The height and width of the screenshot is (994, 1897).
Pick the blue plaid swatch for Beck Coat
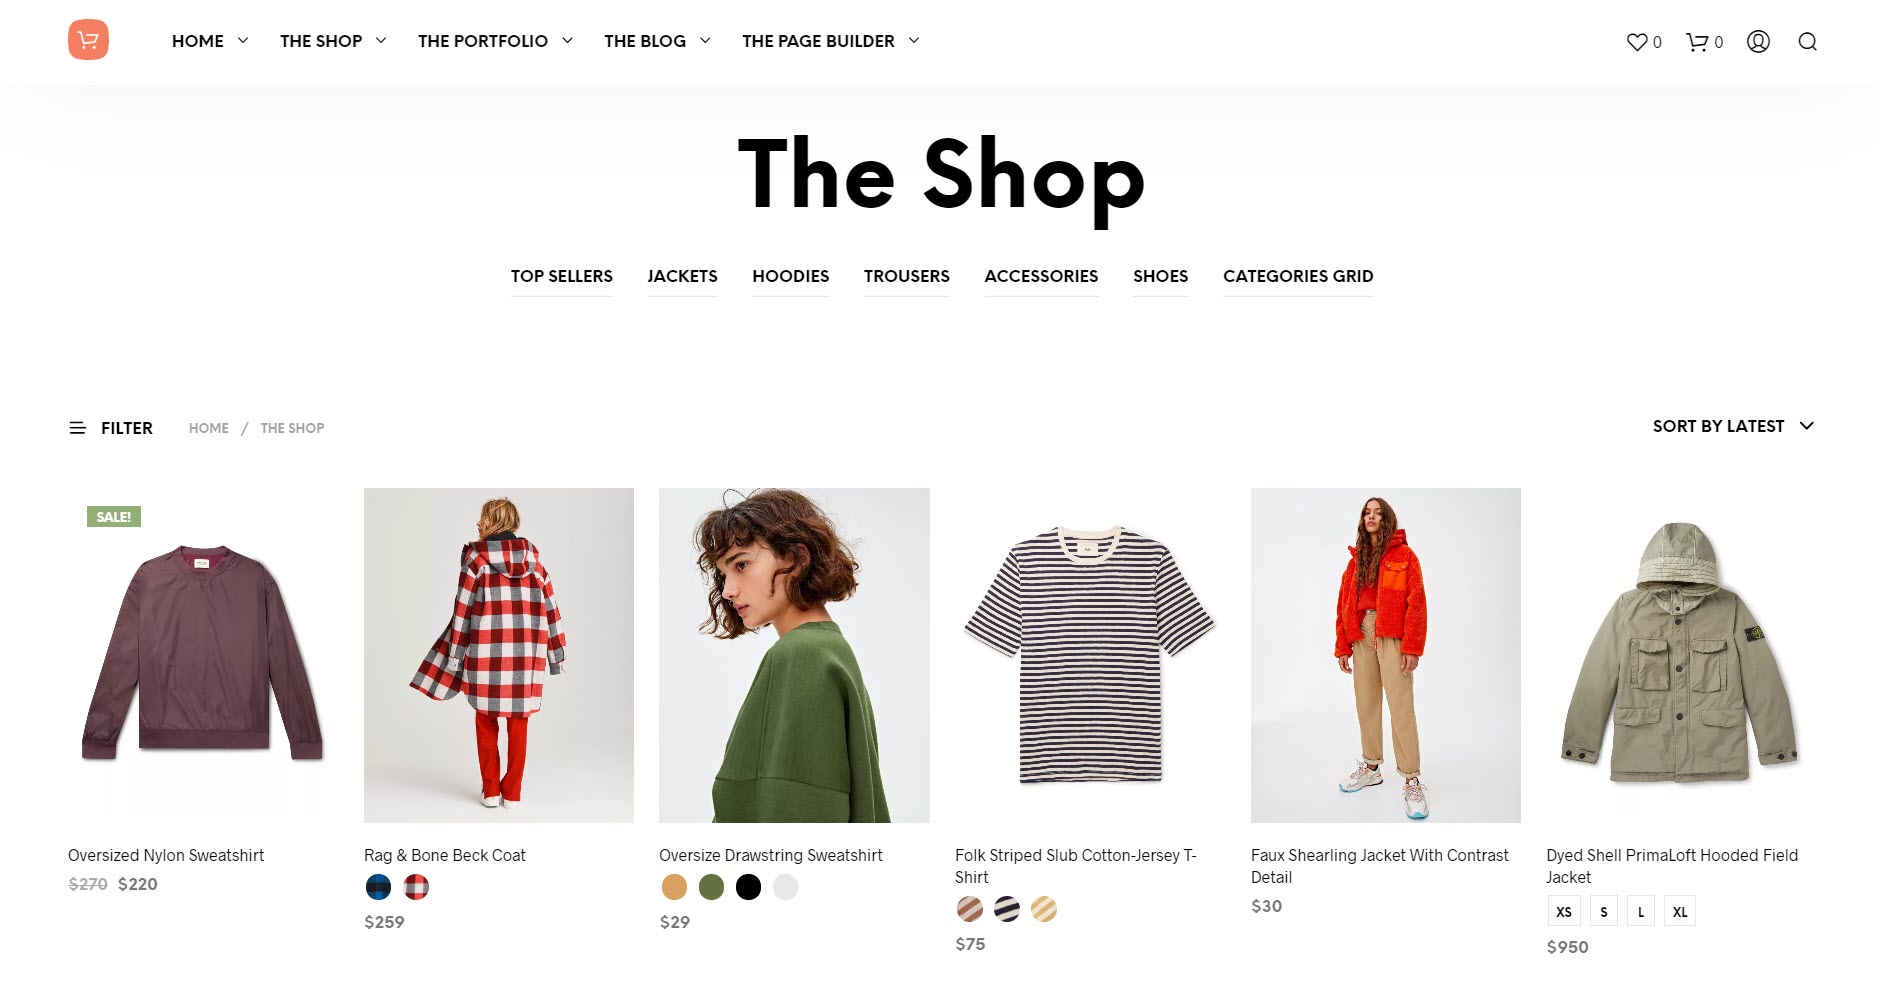coord(379,887)
